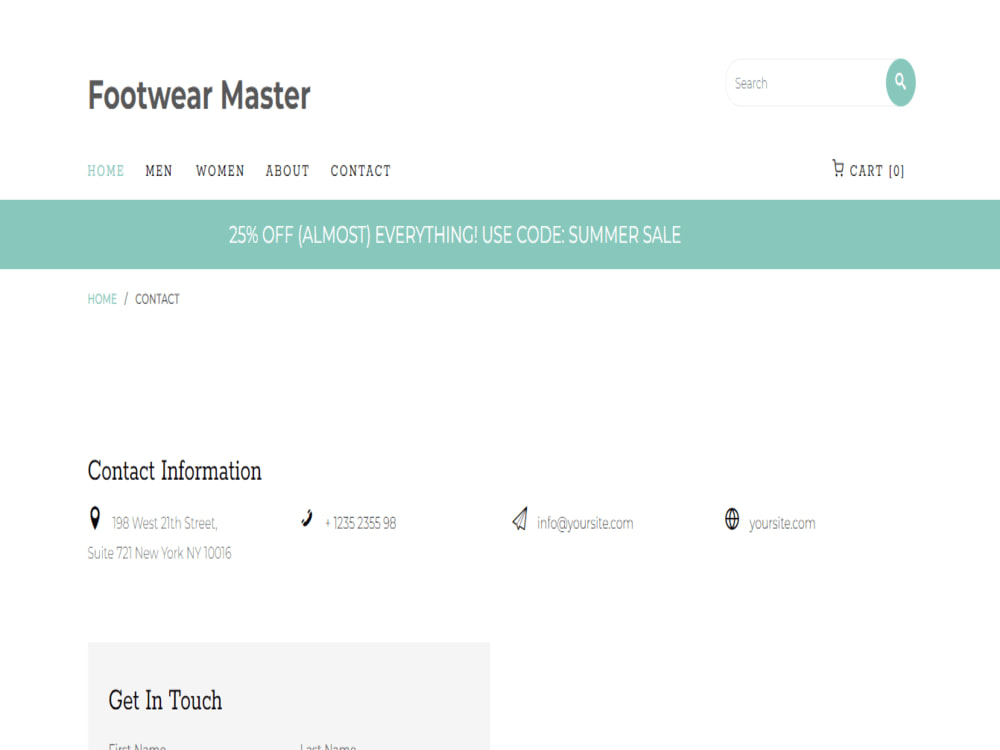Click the teal search magnifier button

(900, 83)
